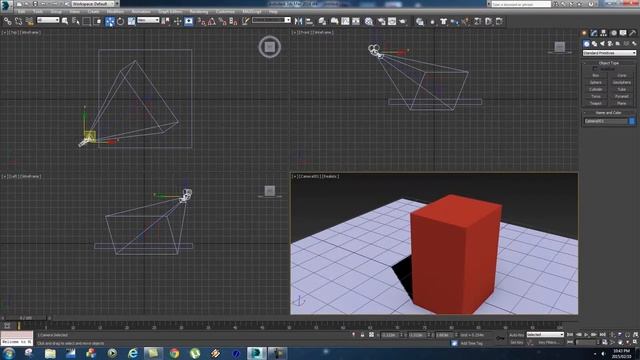This screenshot has height=360, width=640.
Task: Open Edit Named Selection Sets
Action: point(245,21)
